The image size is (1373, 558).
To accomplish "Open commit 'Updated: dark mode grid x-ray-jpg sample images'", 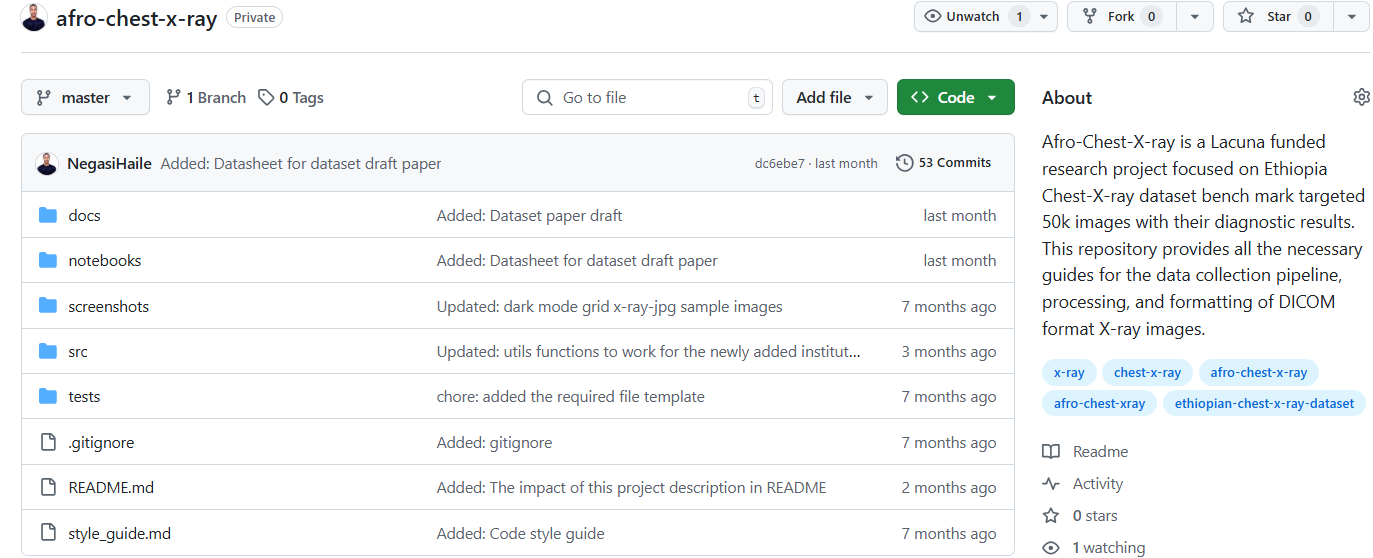I will click(x=609, y=306).
